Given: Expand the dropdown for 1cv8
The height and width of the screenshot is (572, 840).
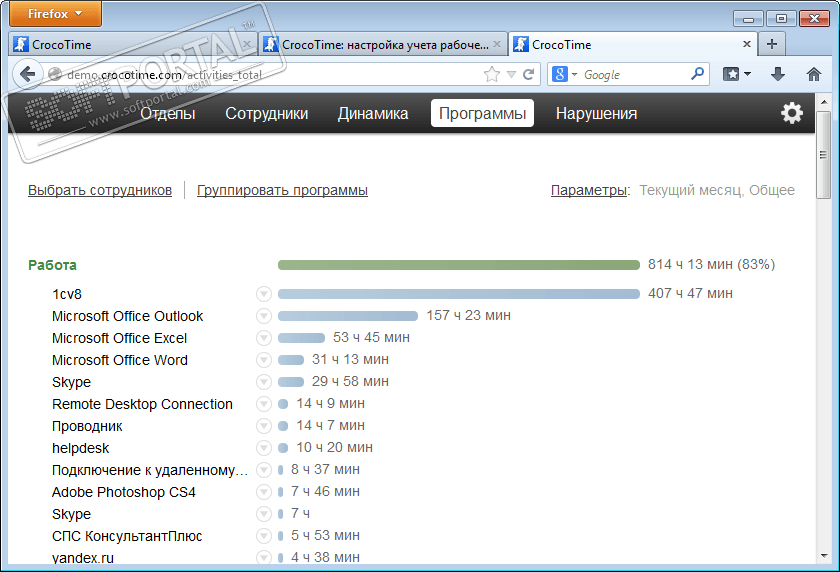Looking at the screenshot, I should 264,294.
